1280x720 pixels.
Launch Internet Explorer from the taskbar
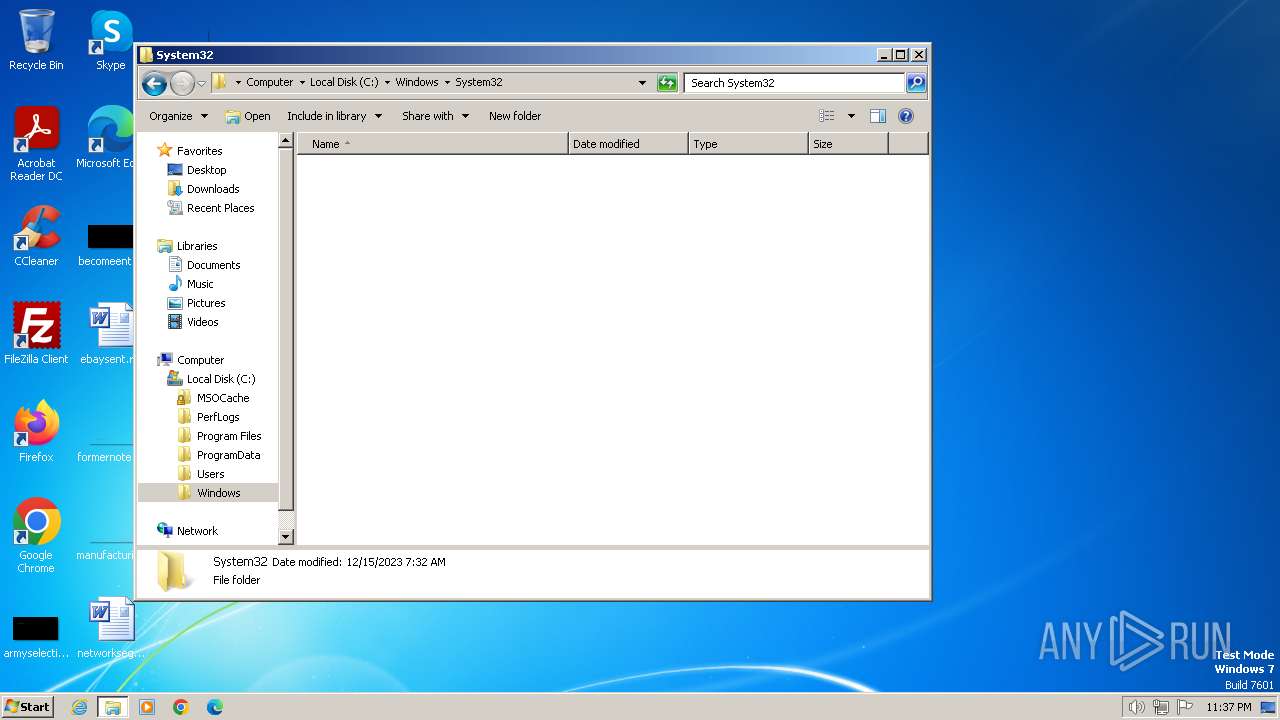click(79, 707)
